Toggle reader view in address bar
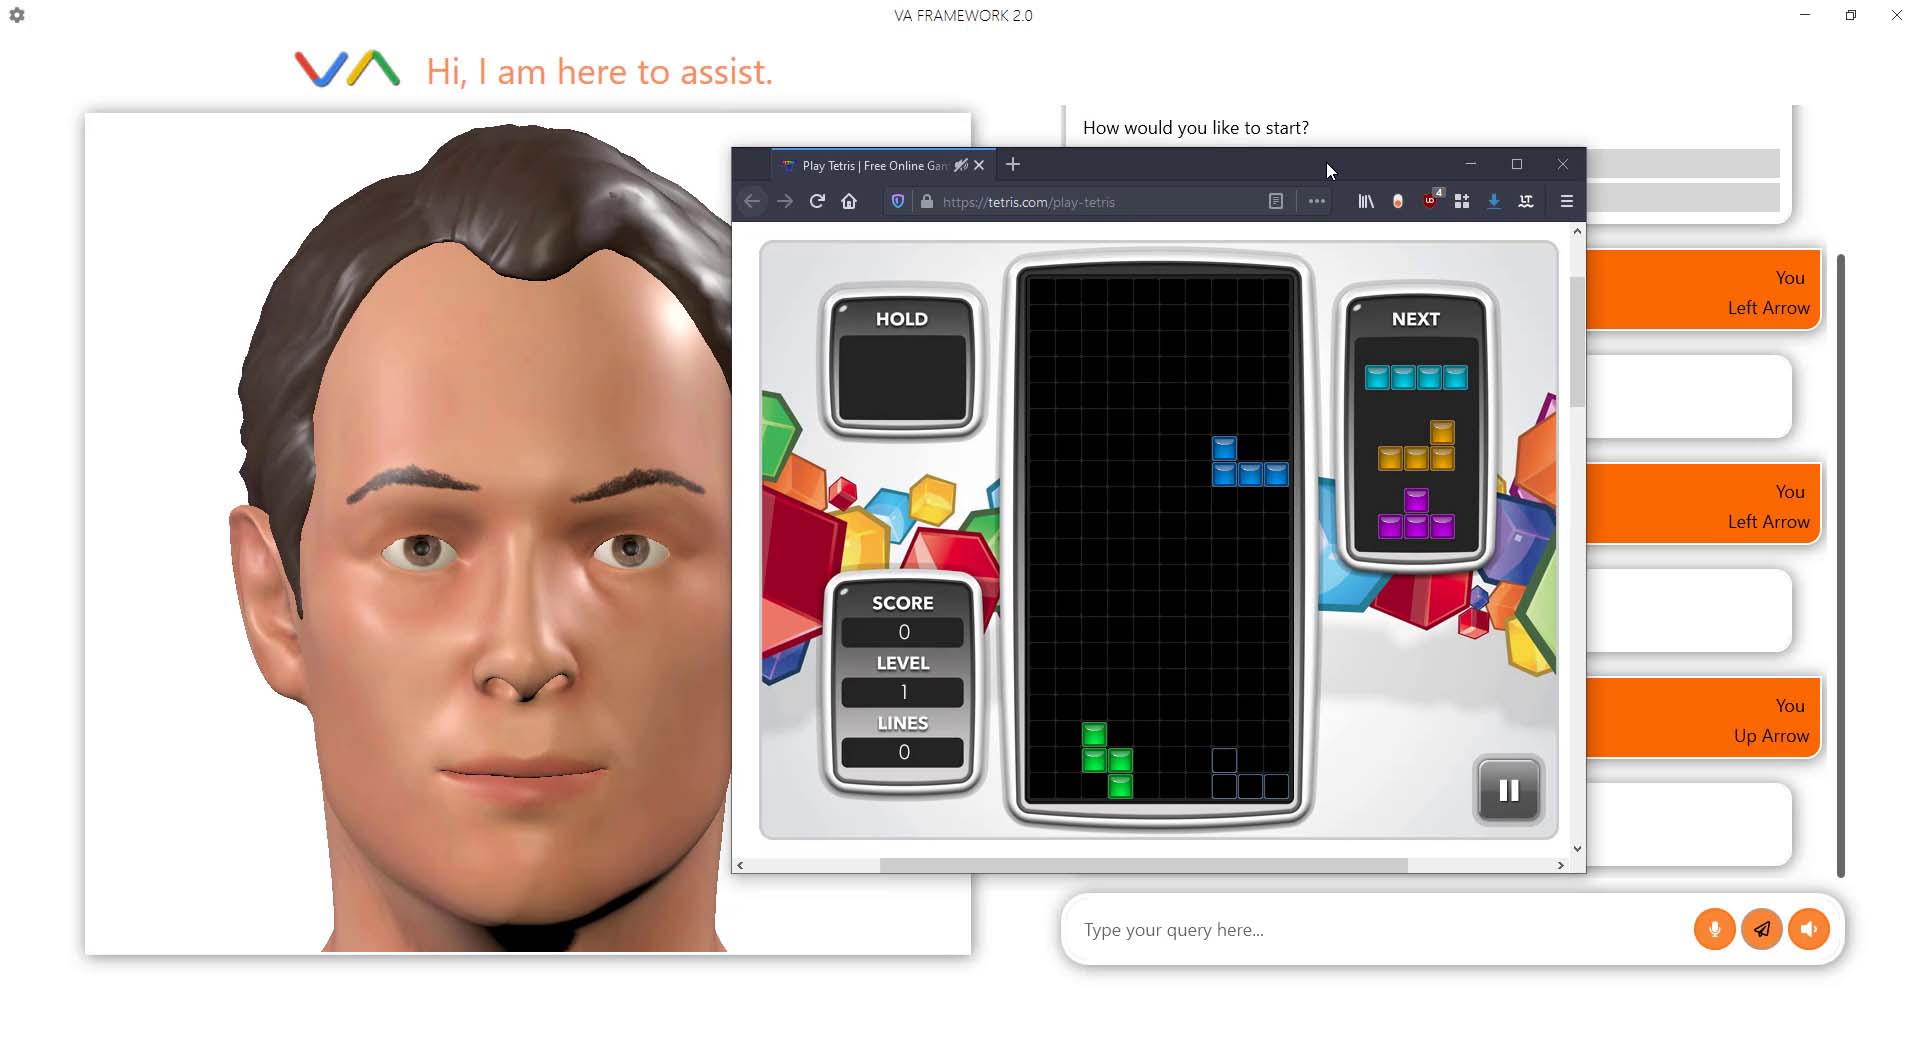Image resolution: width=1920 pixels, height=1040 pixels. pos(1276,201)
